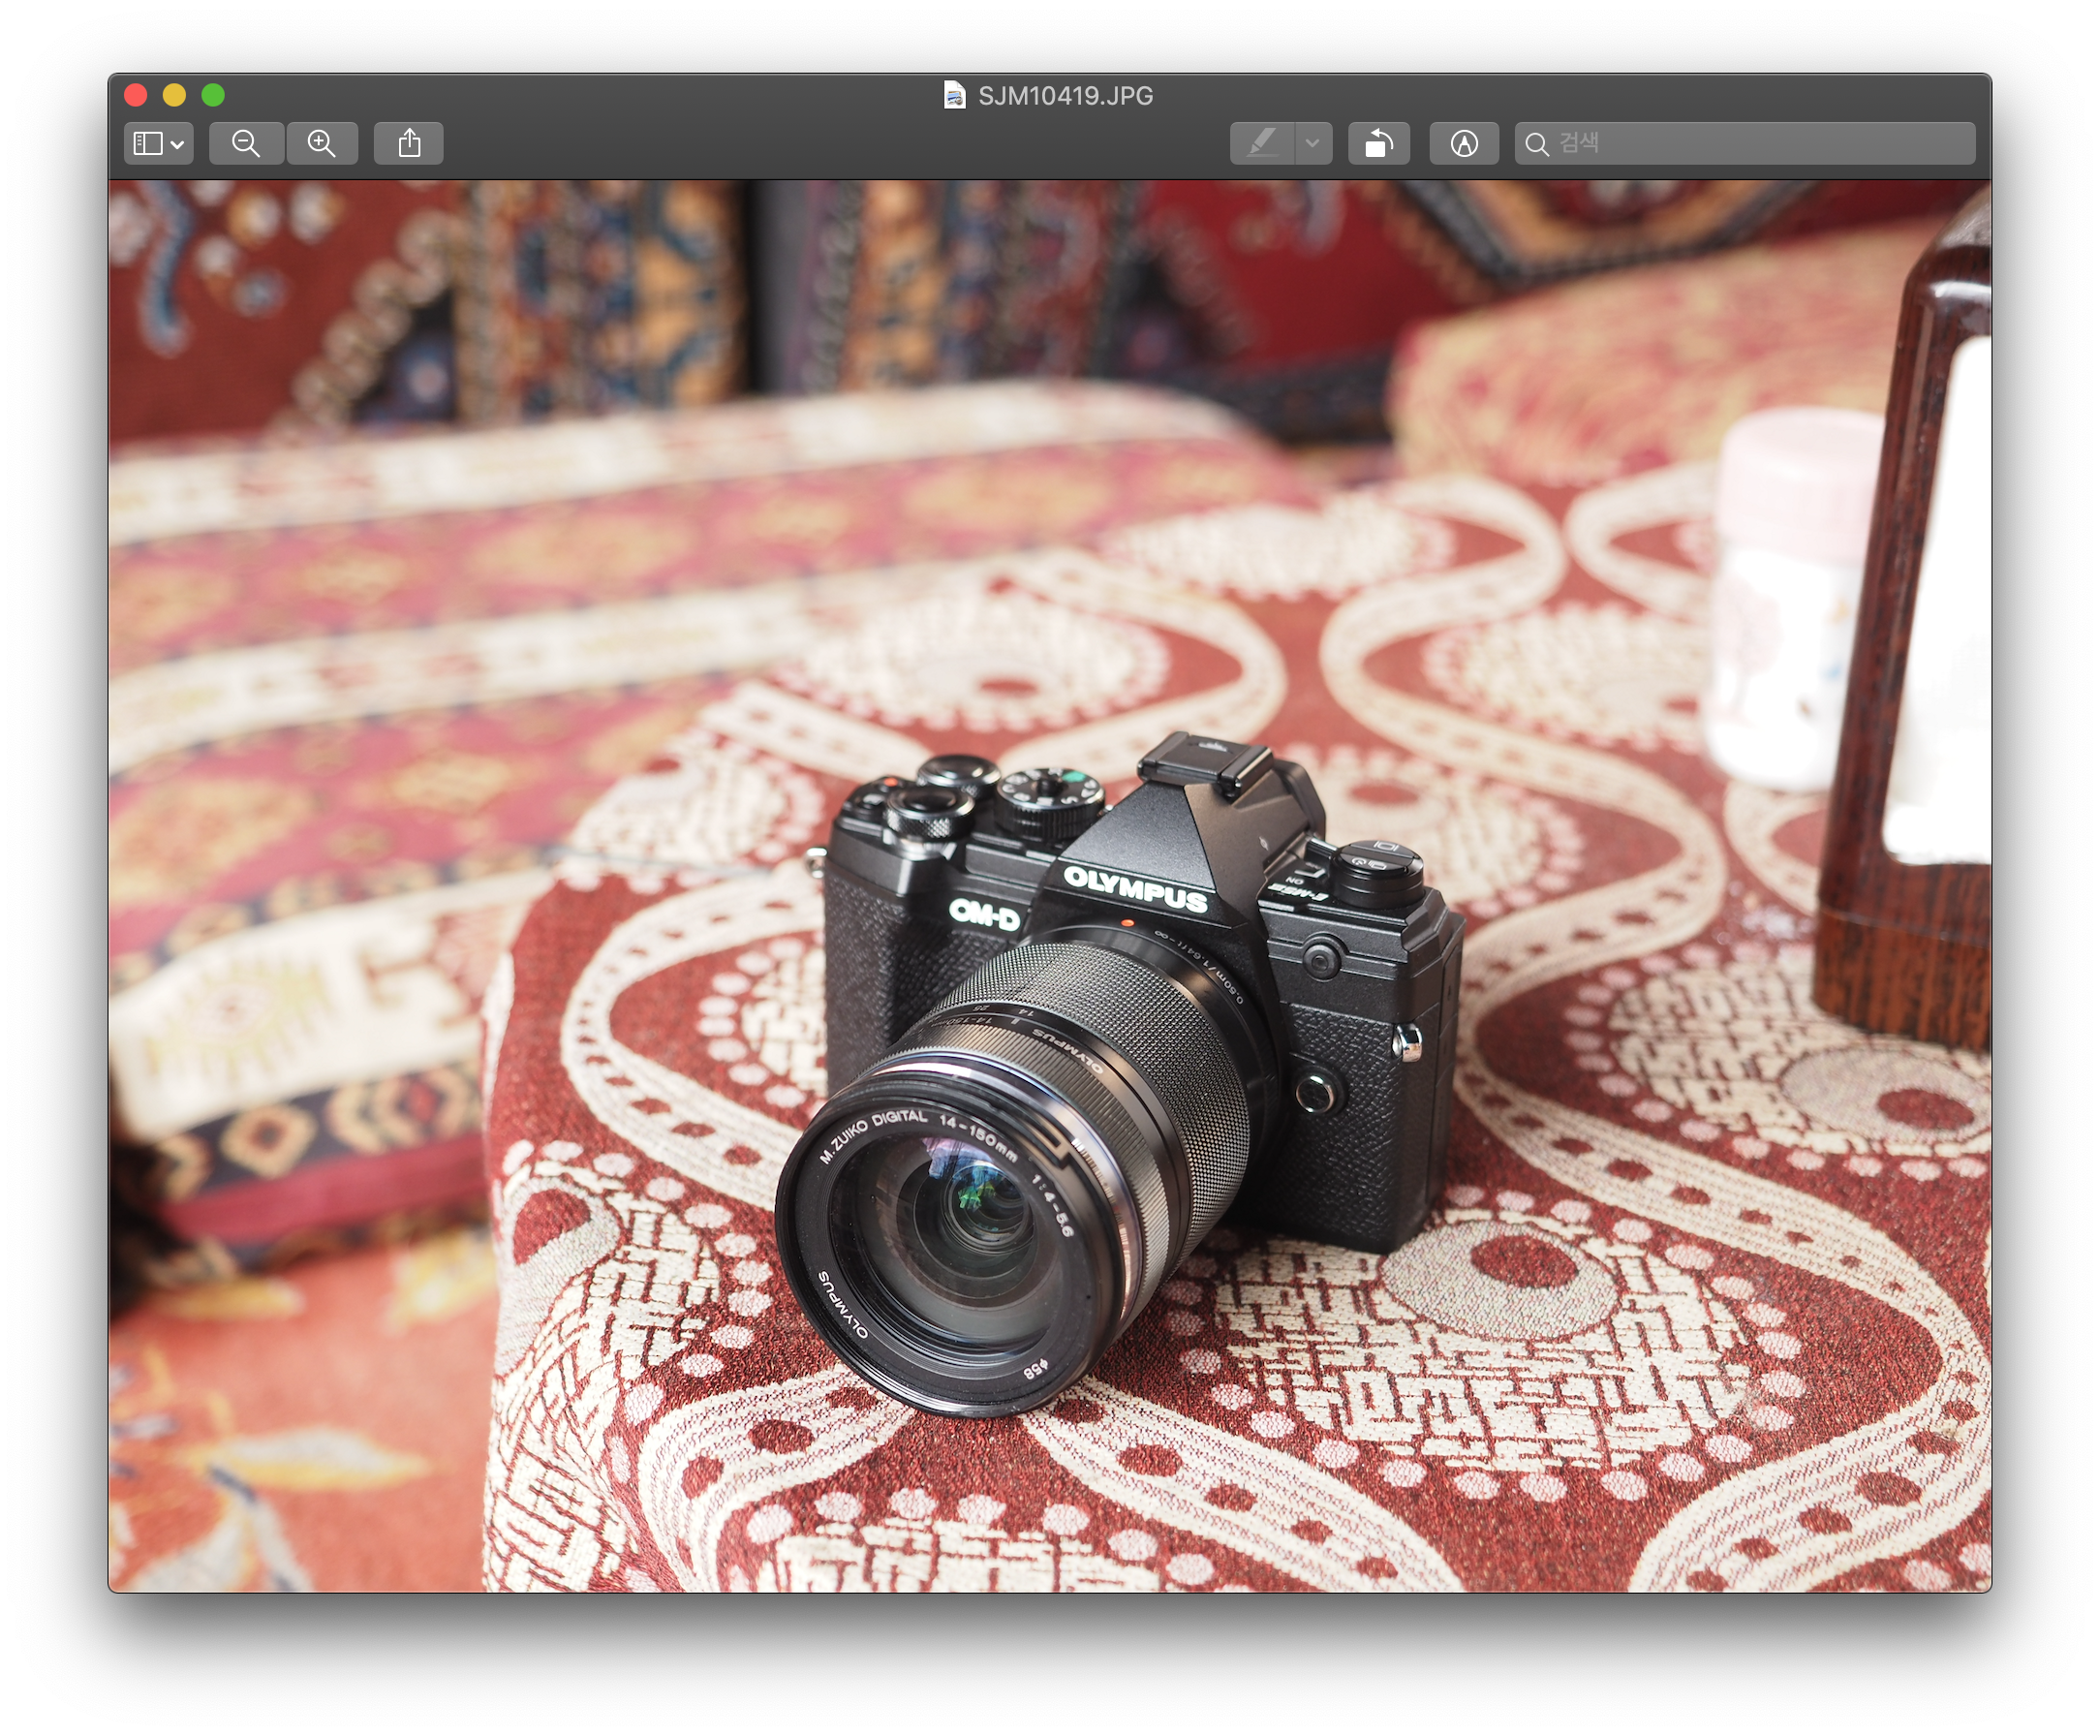Click the OLYMPUS logo on the camera
Viewport: 2100px width, 1736px height.
coord(1135,888)
